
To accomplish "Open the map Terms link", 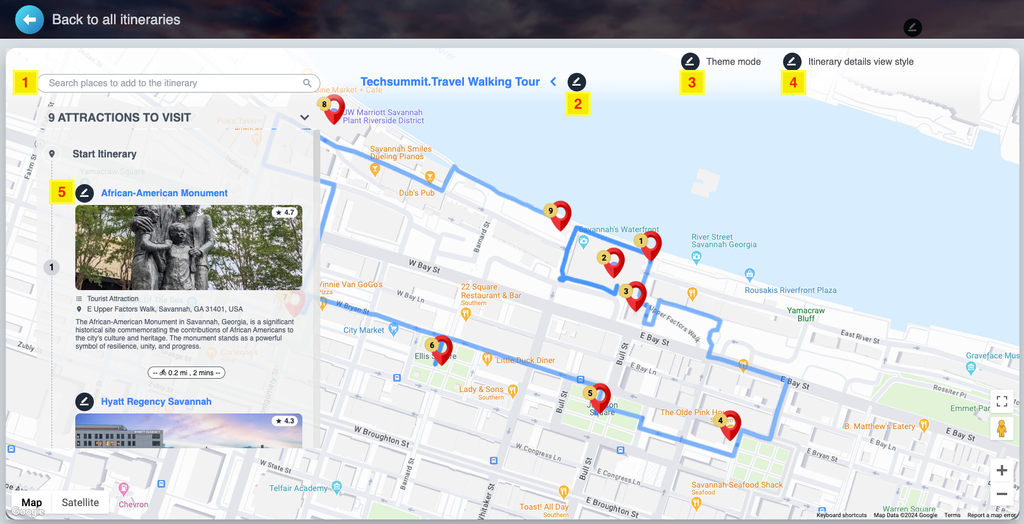I will 952,516.
